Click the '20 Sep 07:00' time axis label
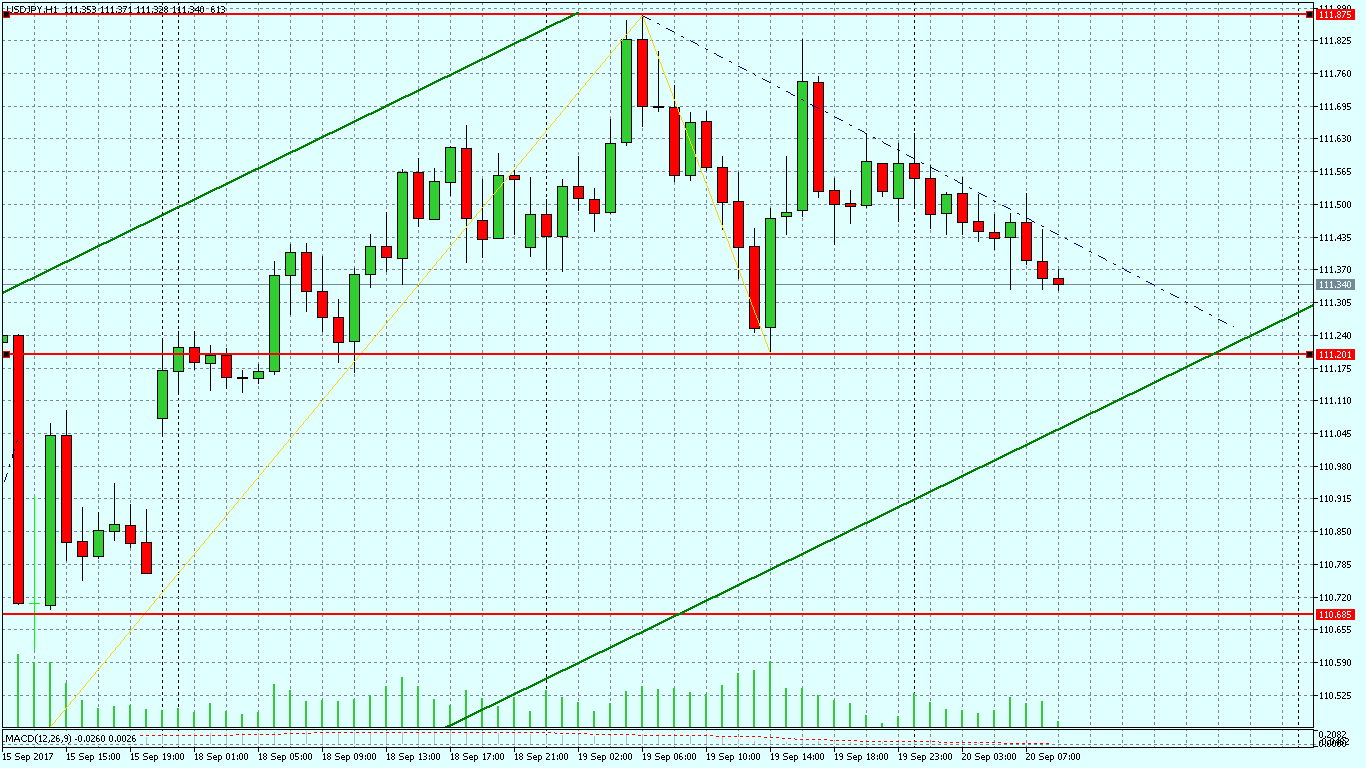1366x768 pixels. pos(1051,757)
